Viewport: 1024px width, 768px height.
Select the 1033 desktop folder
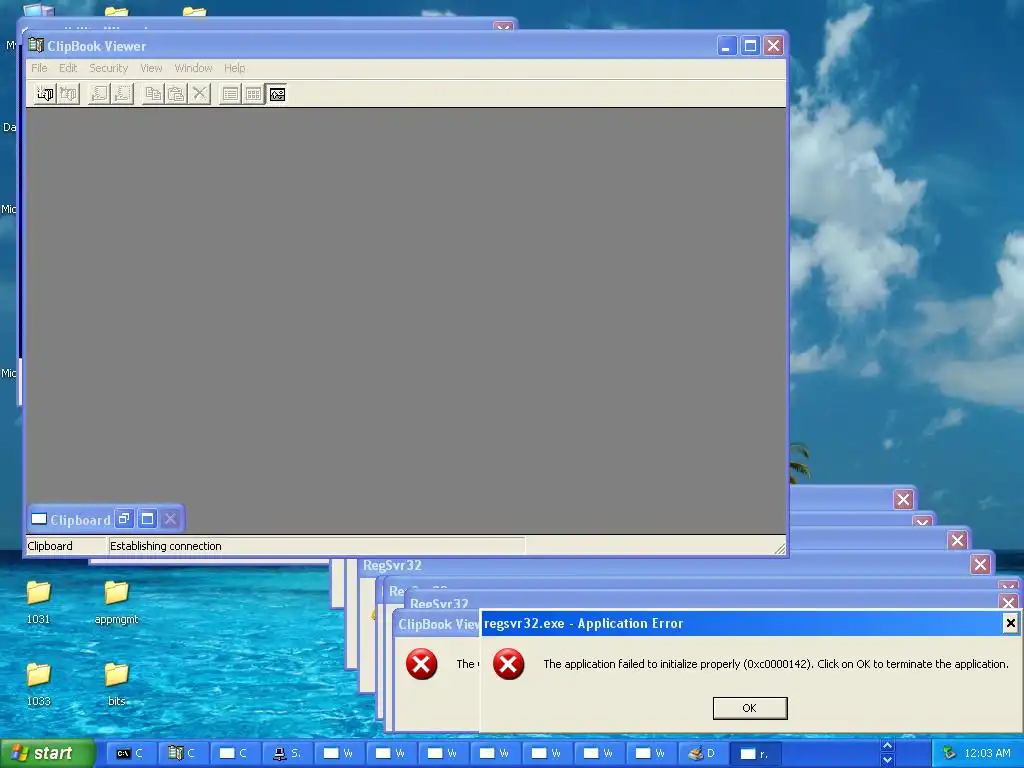(x=39, y=684)
